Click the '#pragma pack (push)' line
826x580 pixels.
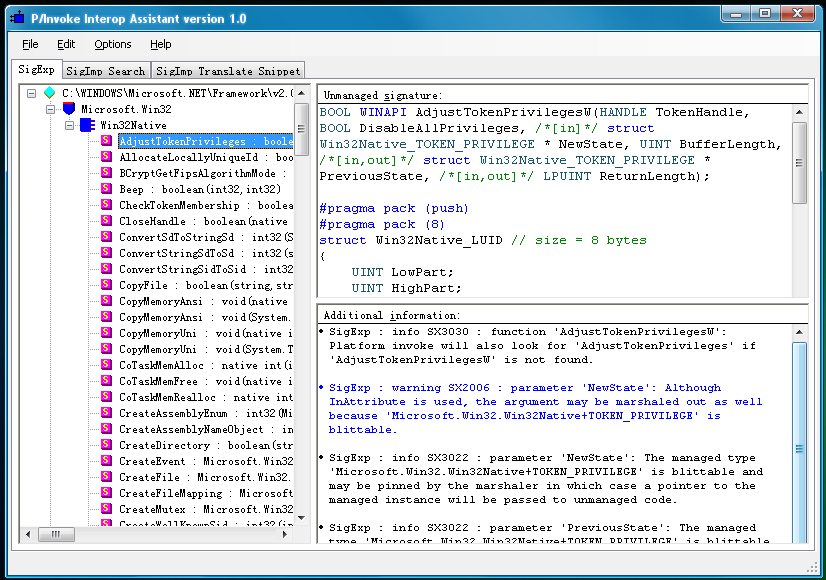tap(394, 208)
